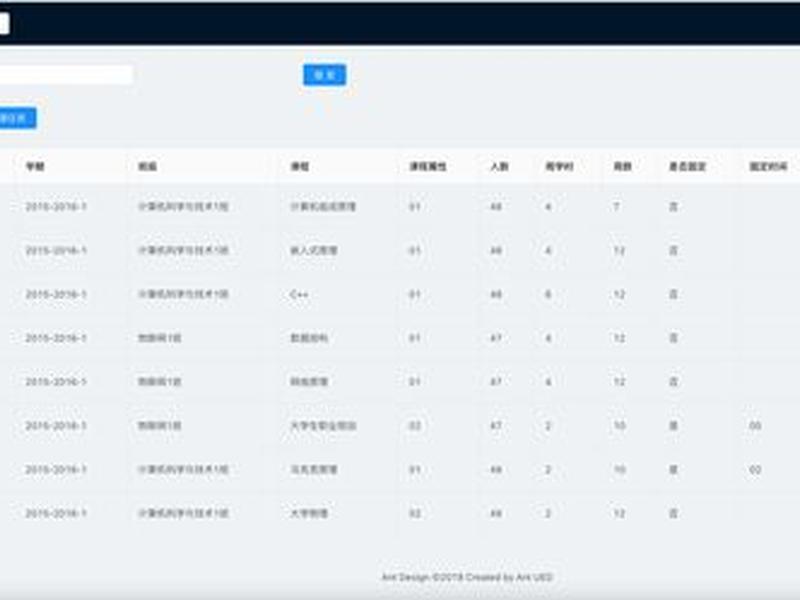Screen dimensions: 800x600
Task: Select the 人数 column header
Action: point(499,166)
